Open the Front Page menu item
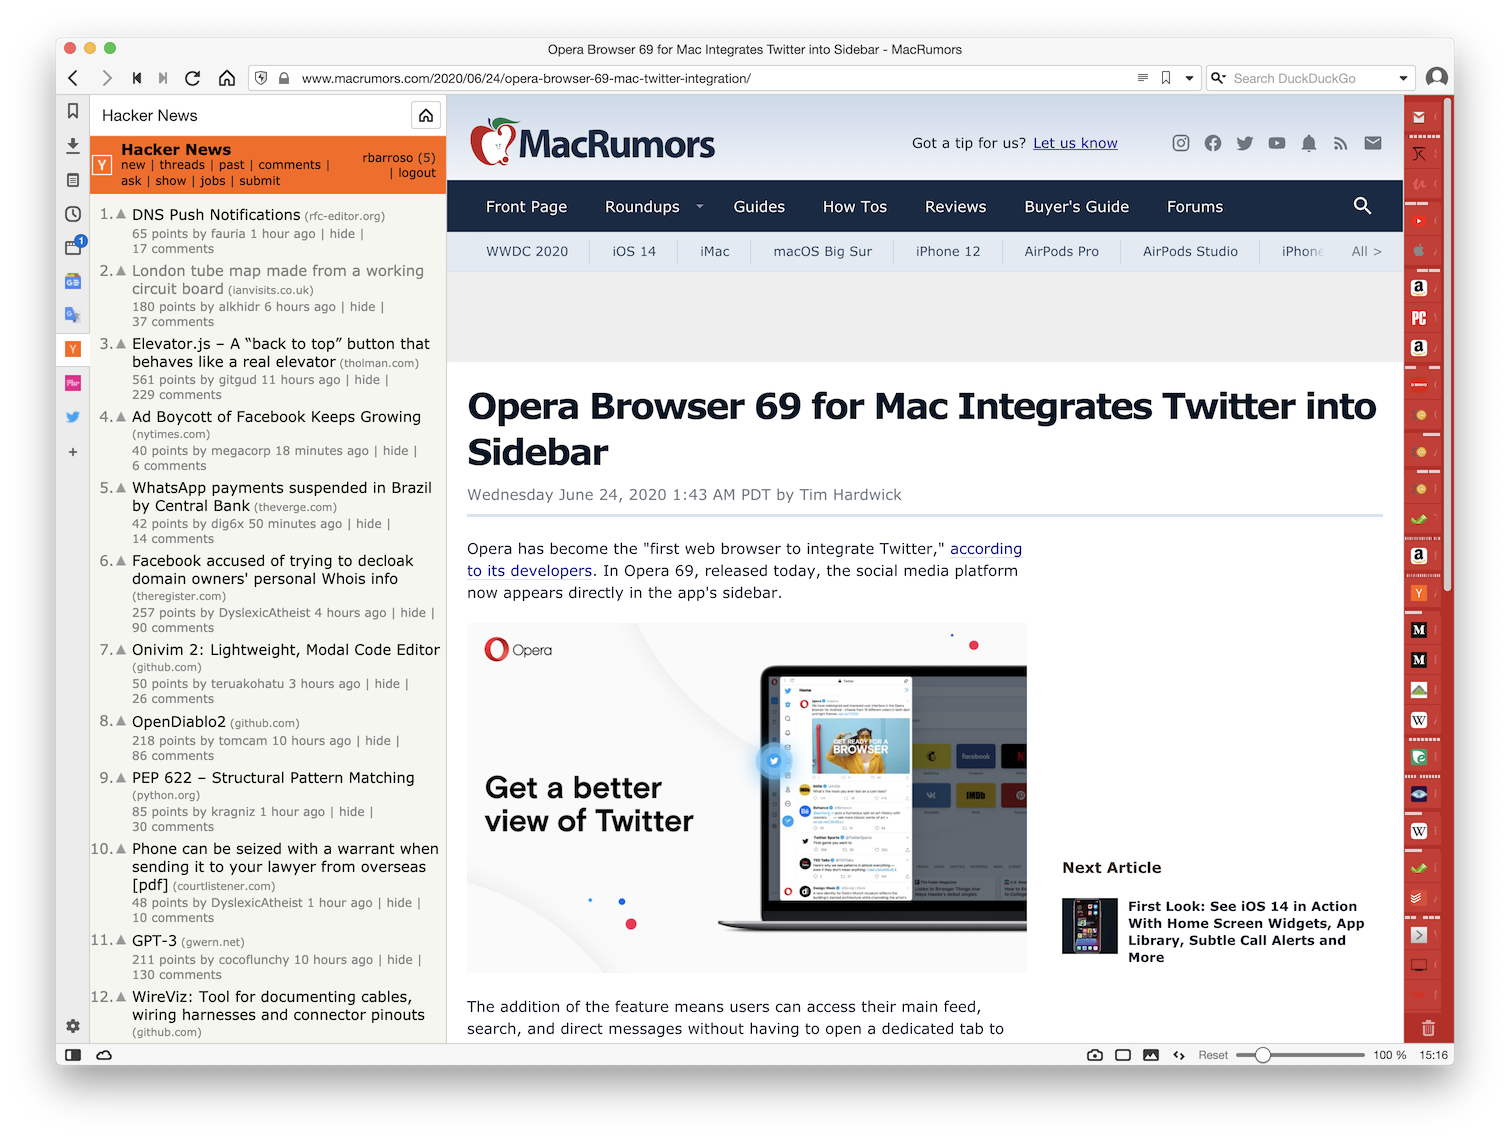The image size is (1510, 1139). point(526,207)
